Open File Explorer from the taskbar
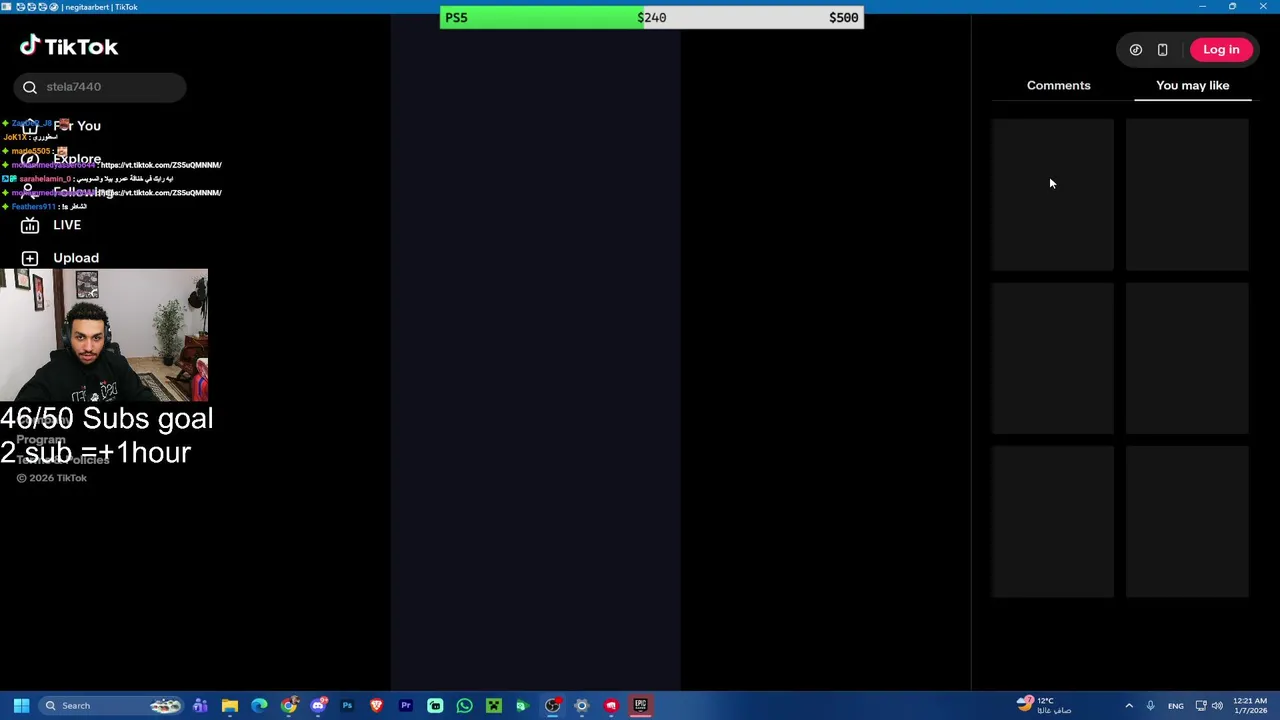1280x720 pixels. [230, 706]
